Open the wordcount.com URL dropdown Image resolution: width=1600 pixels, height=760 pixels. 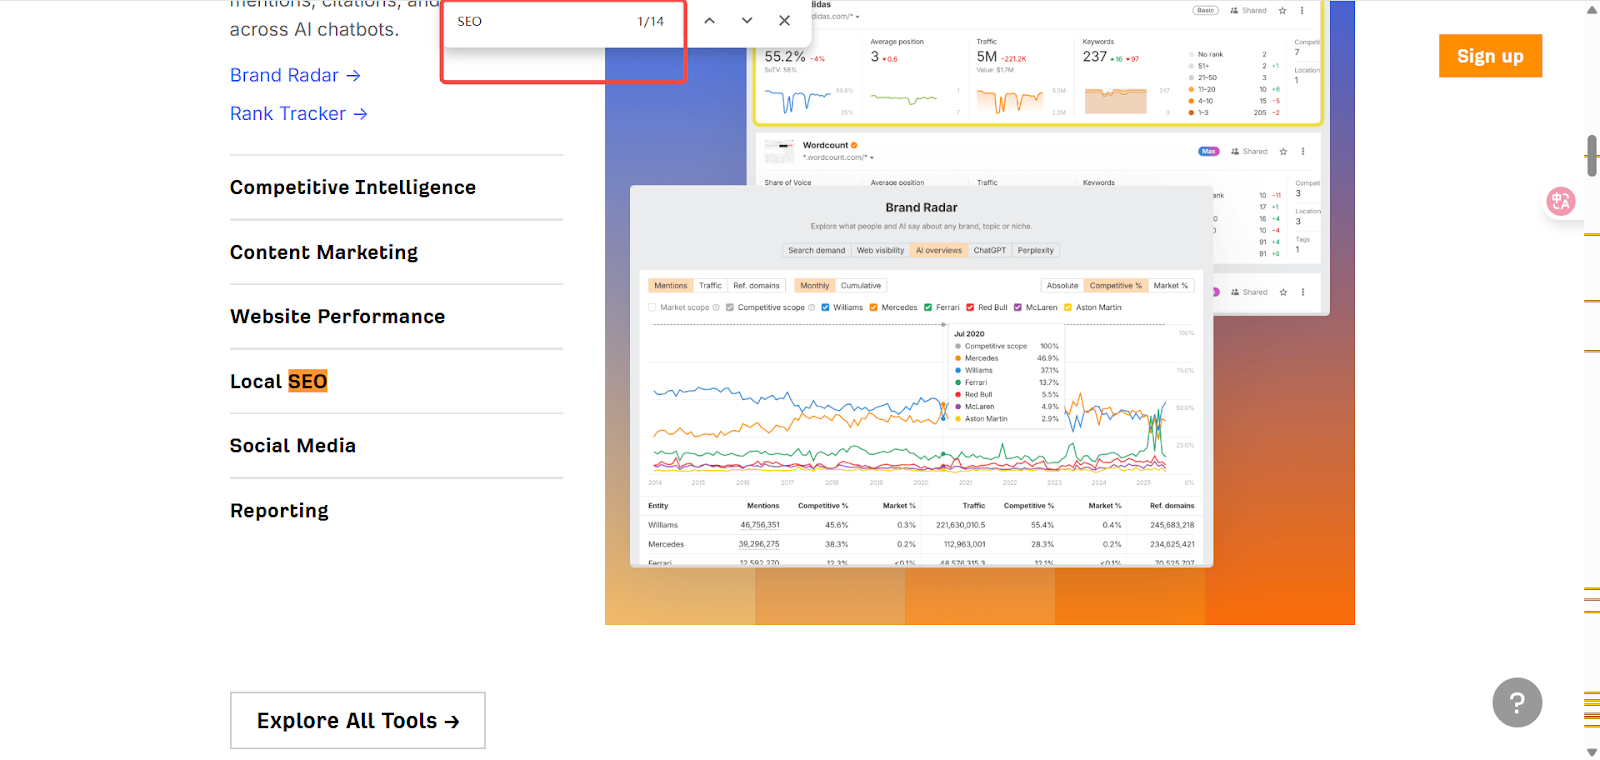871,158
